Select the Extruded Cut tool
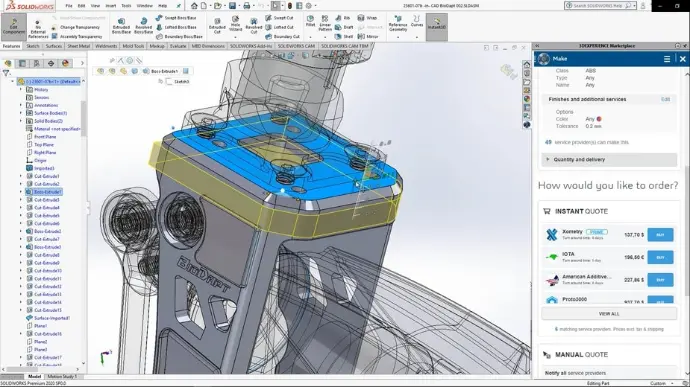 tap(217, 26)
